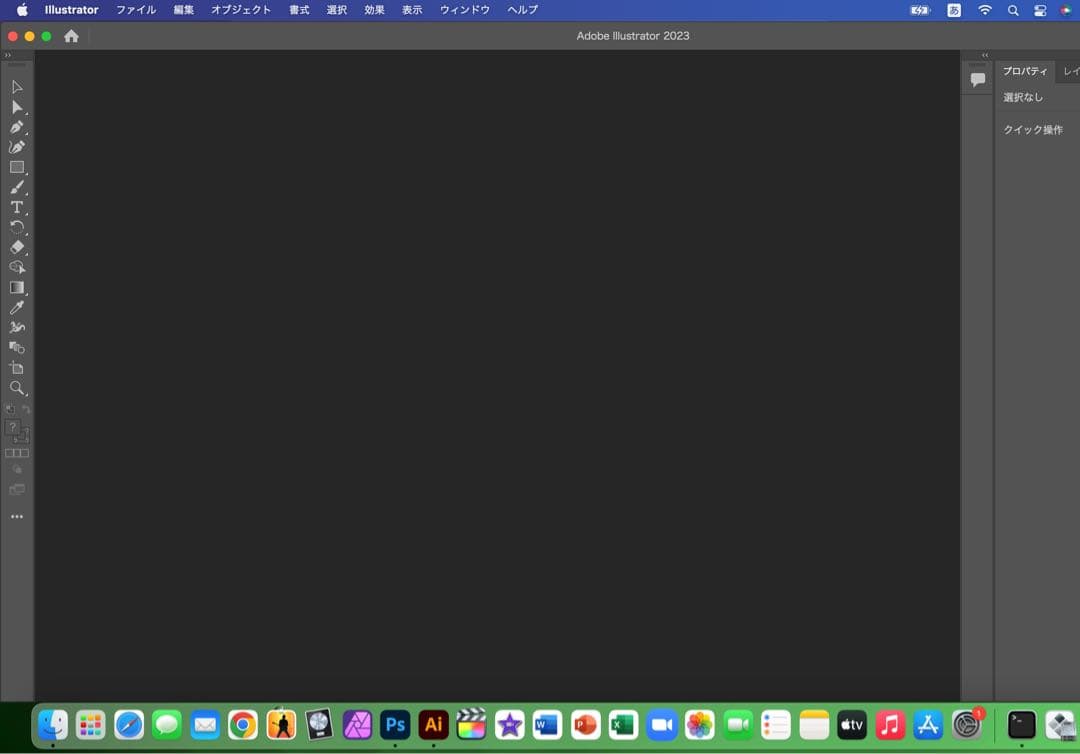This screenshot has width=1080, height=754.
Task: Choose the Zoom tool in the toolbar
Action: pyautogui.click(x=16, y=389)
